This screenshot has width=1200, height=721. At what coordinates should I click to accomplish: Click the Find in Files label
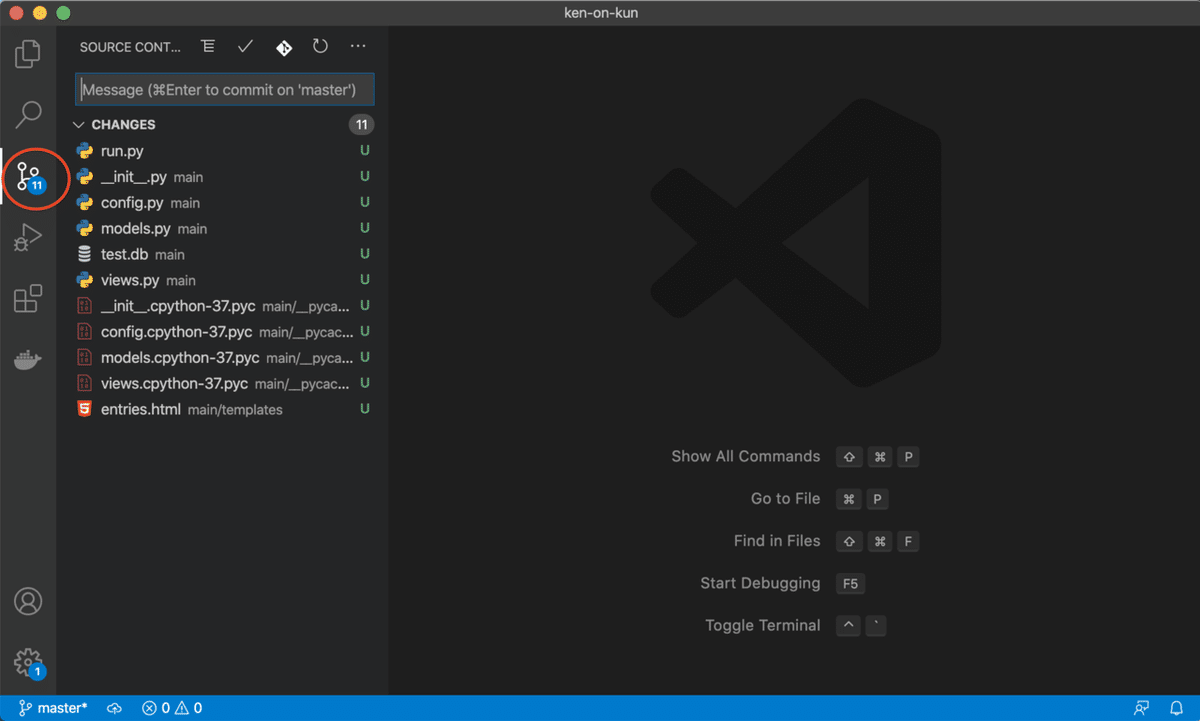tap(777, 541)
